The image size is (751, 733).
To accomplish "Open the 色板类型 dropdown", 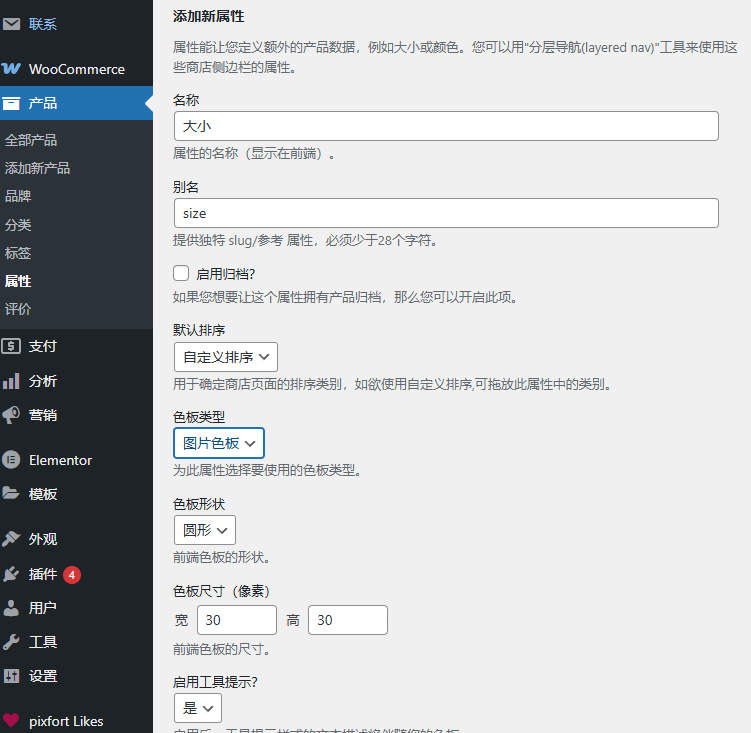I will pos(218,443).
